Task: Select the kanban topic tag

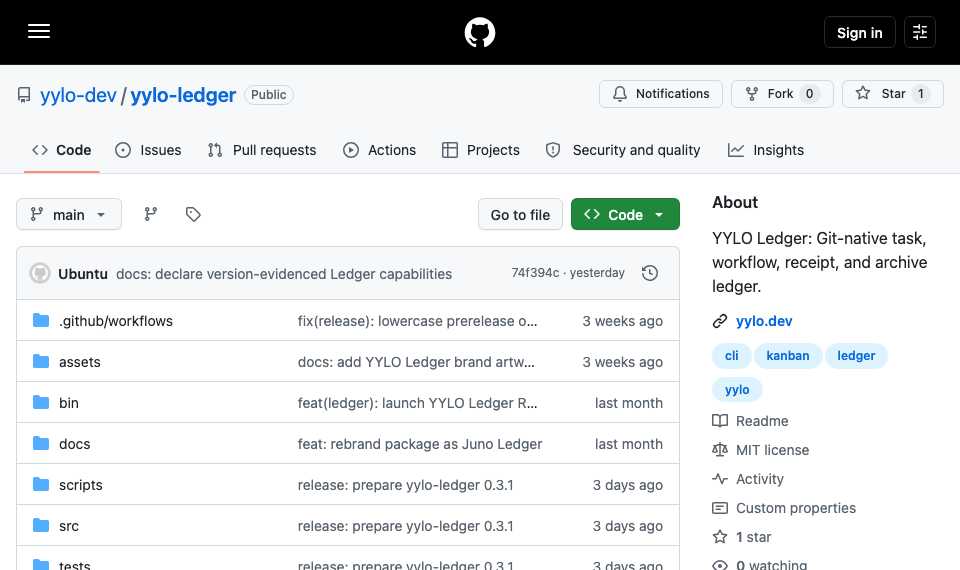Action: point(787,356)
